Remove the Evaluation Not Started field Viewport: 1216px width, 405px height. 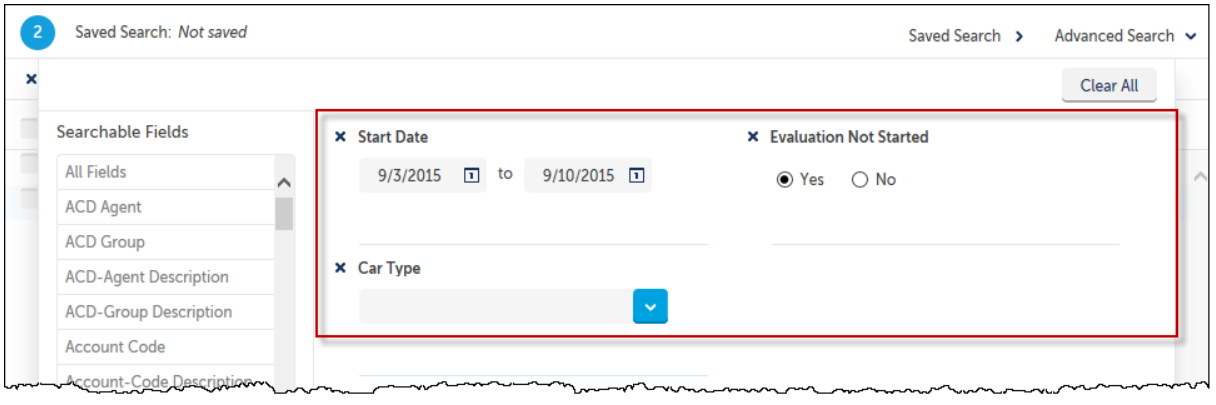coord(753,137)
